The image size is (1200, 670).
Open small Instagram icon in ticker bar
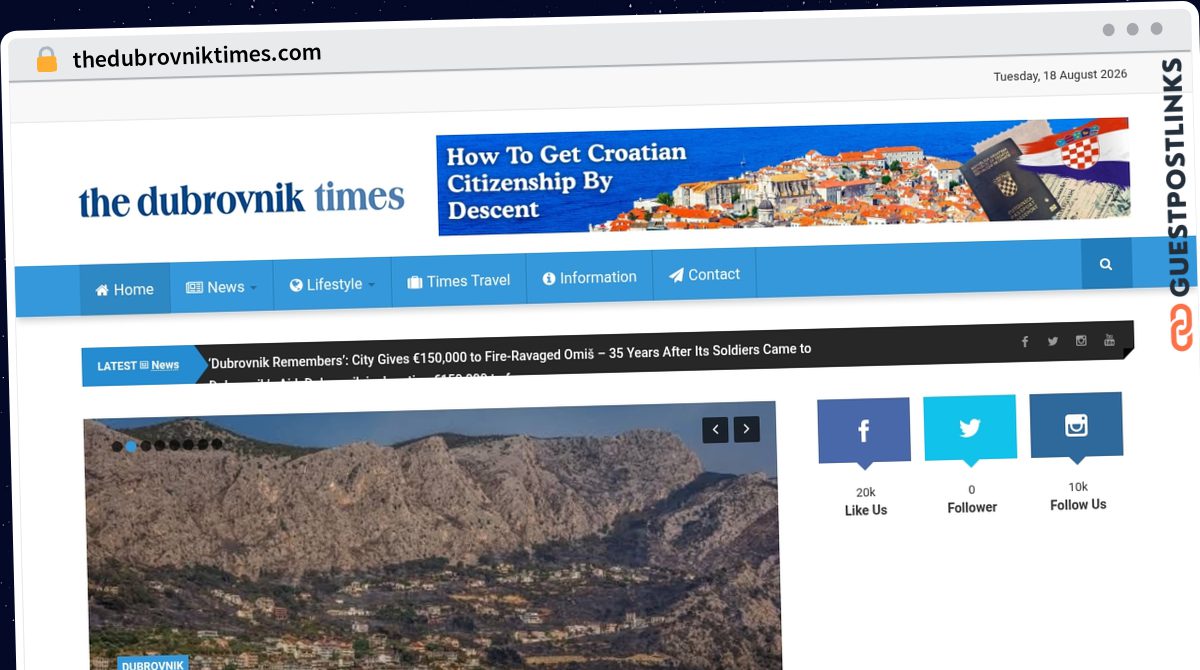1081,341
